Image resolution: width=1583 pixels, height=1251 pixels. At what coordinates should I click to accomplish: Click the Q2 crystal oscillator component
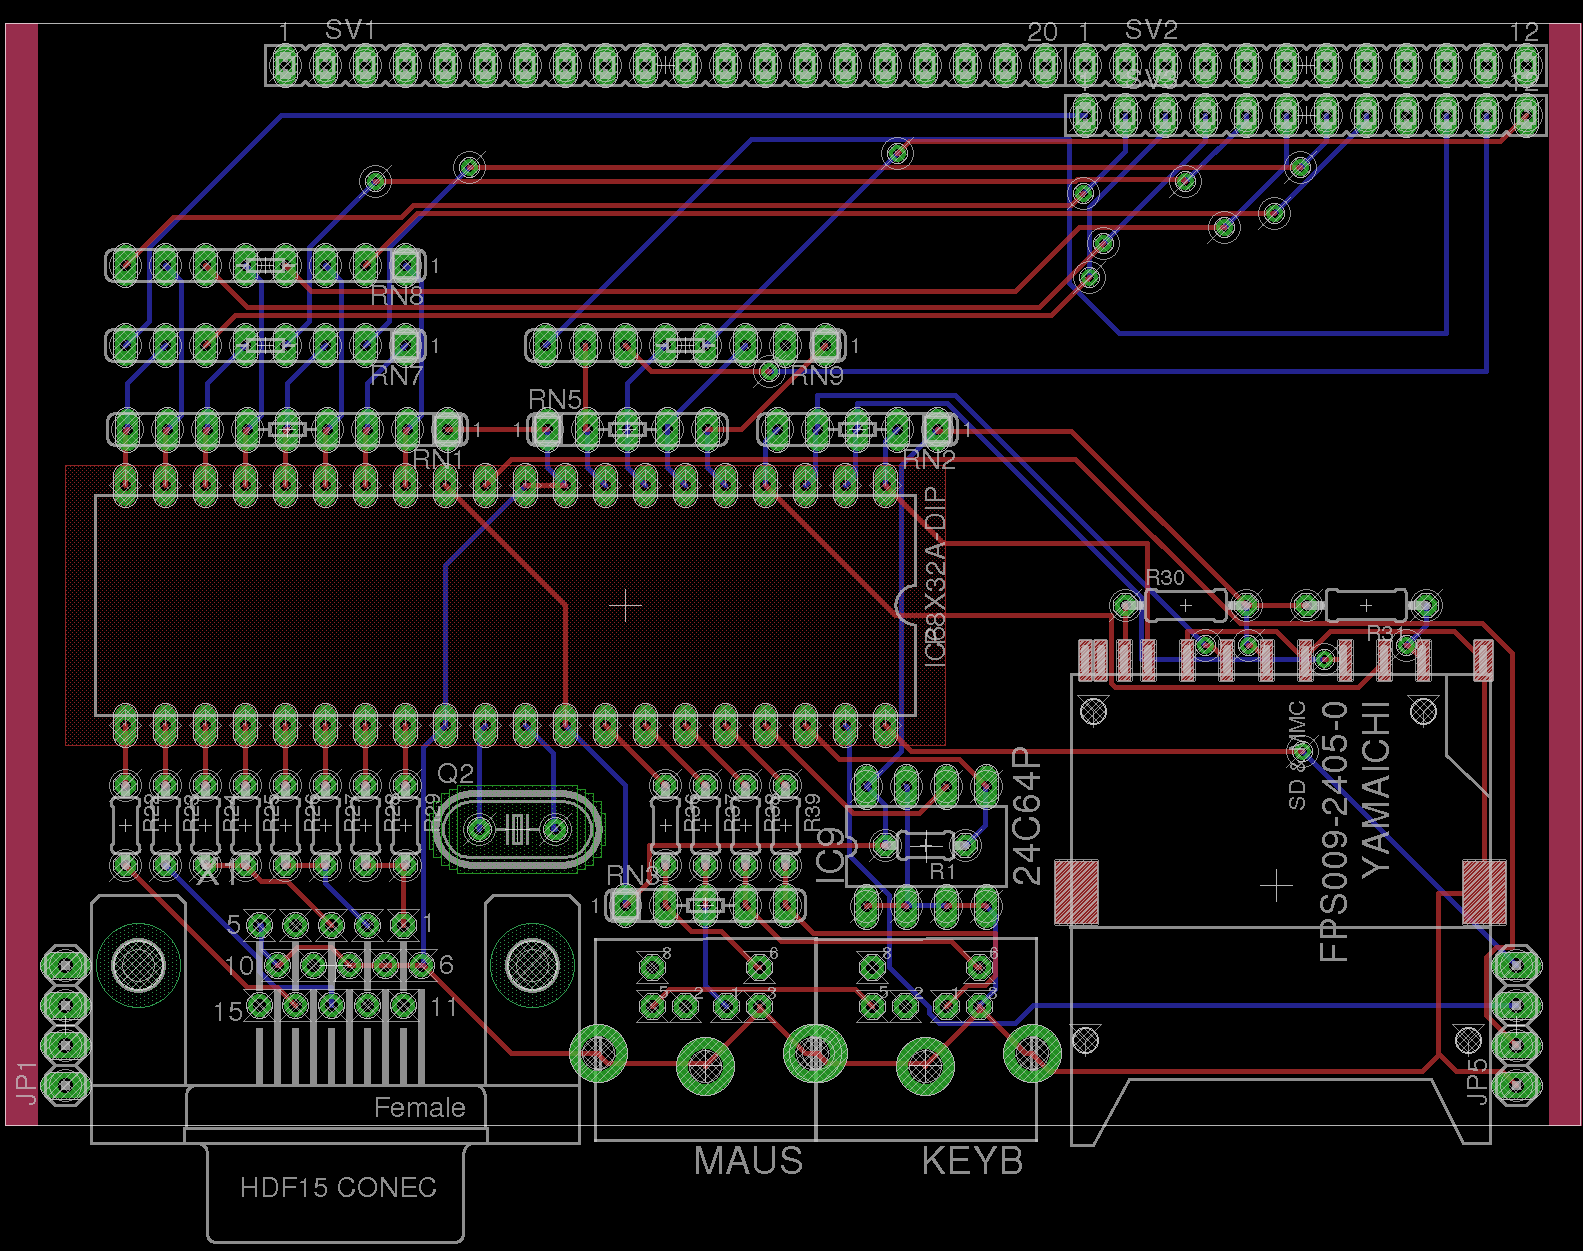click(517, 829)
